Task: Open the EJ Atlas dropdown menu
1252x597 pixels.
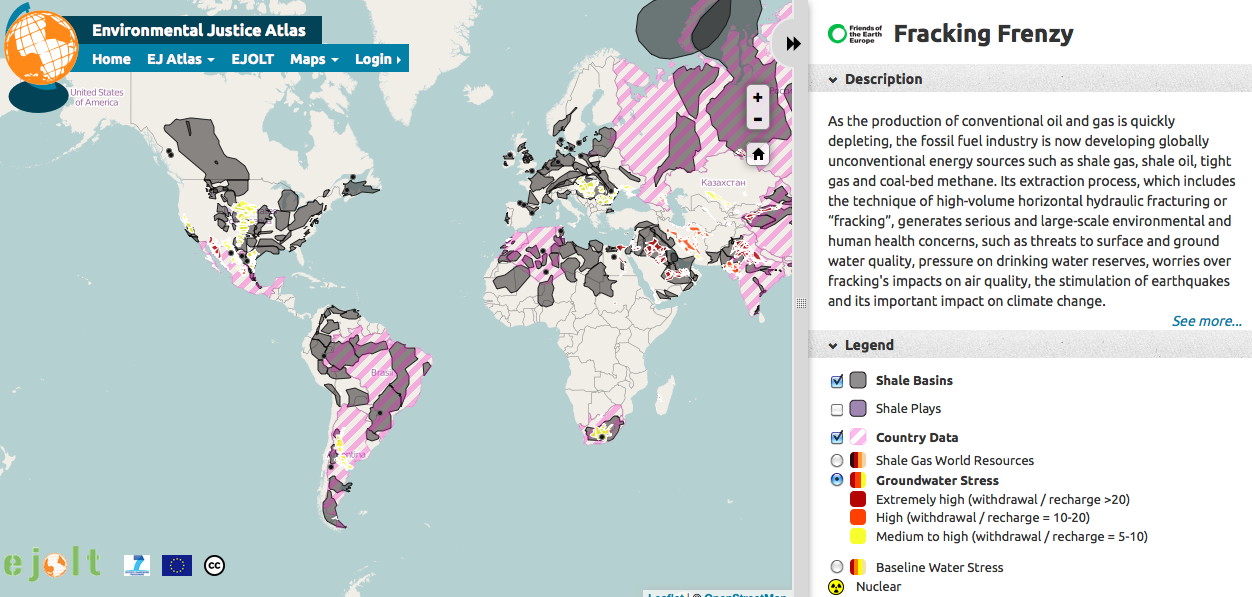Action: [x=181, y=59]
